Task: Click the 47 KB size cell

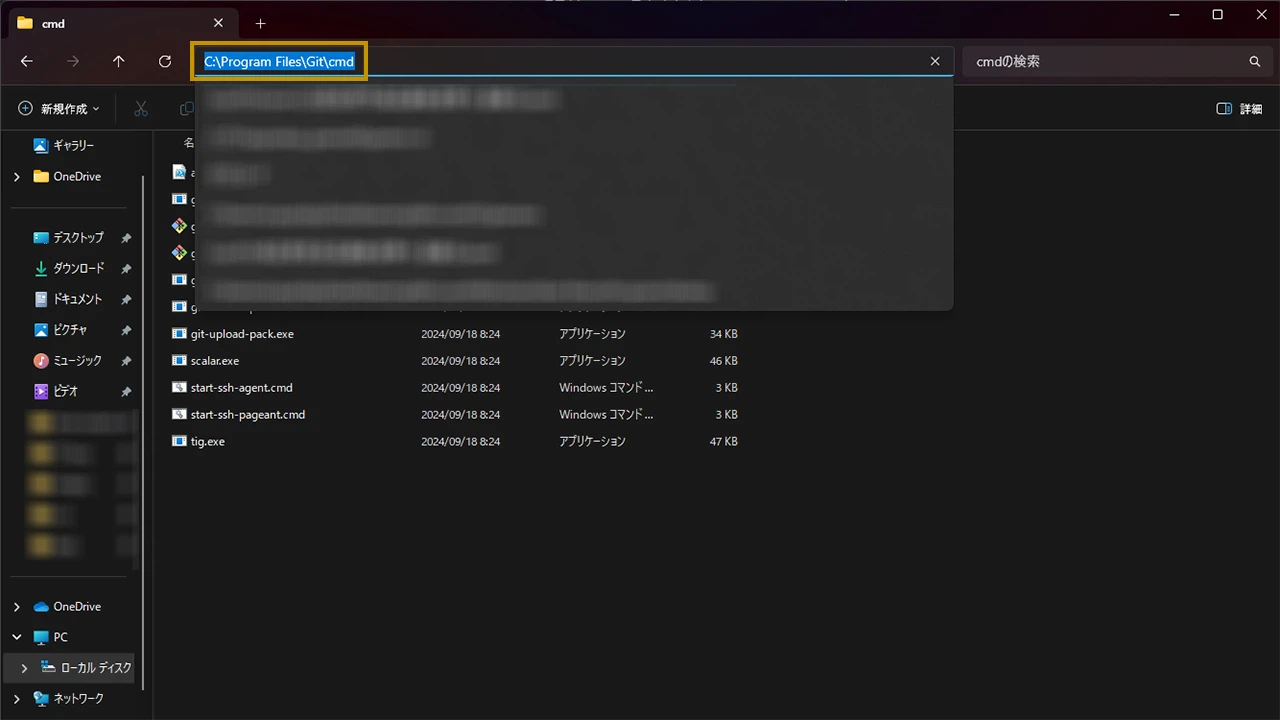Action: click(723, 441)
